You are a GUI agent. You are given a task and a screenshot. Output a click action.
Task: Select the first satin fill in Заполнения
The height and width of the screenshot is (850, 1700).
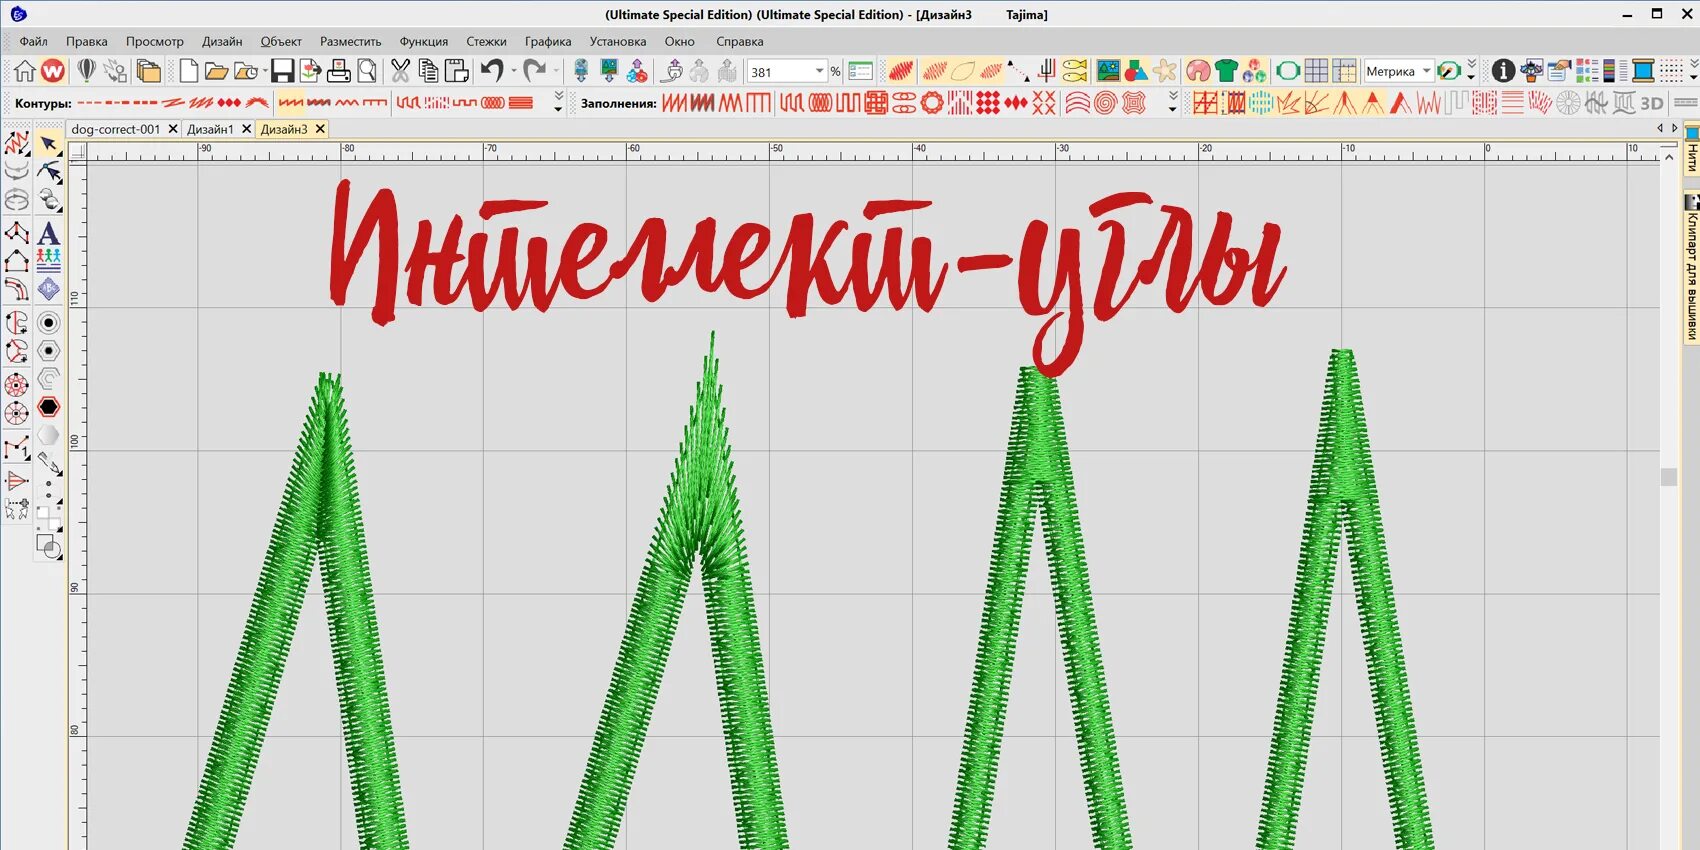675,103
